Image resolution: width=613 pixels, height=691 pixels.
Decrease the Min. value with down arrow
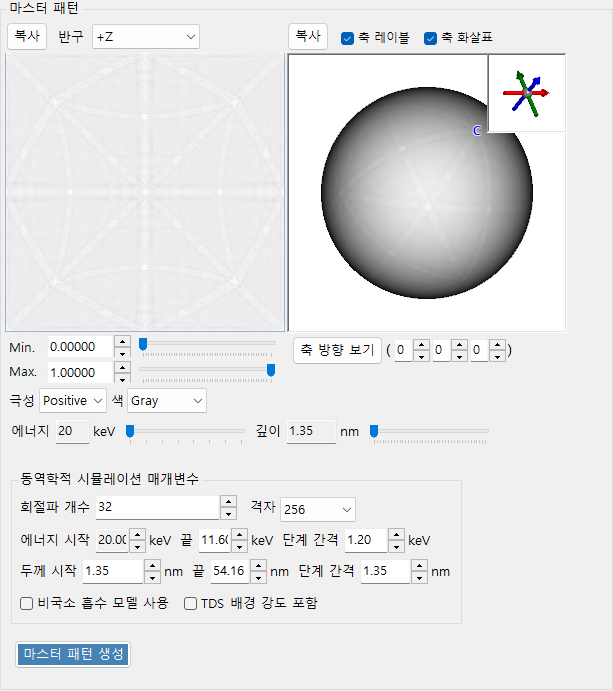(x=122, y=353)
